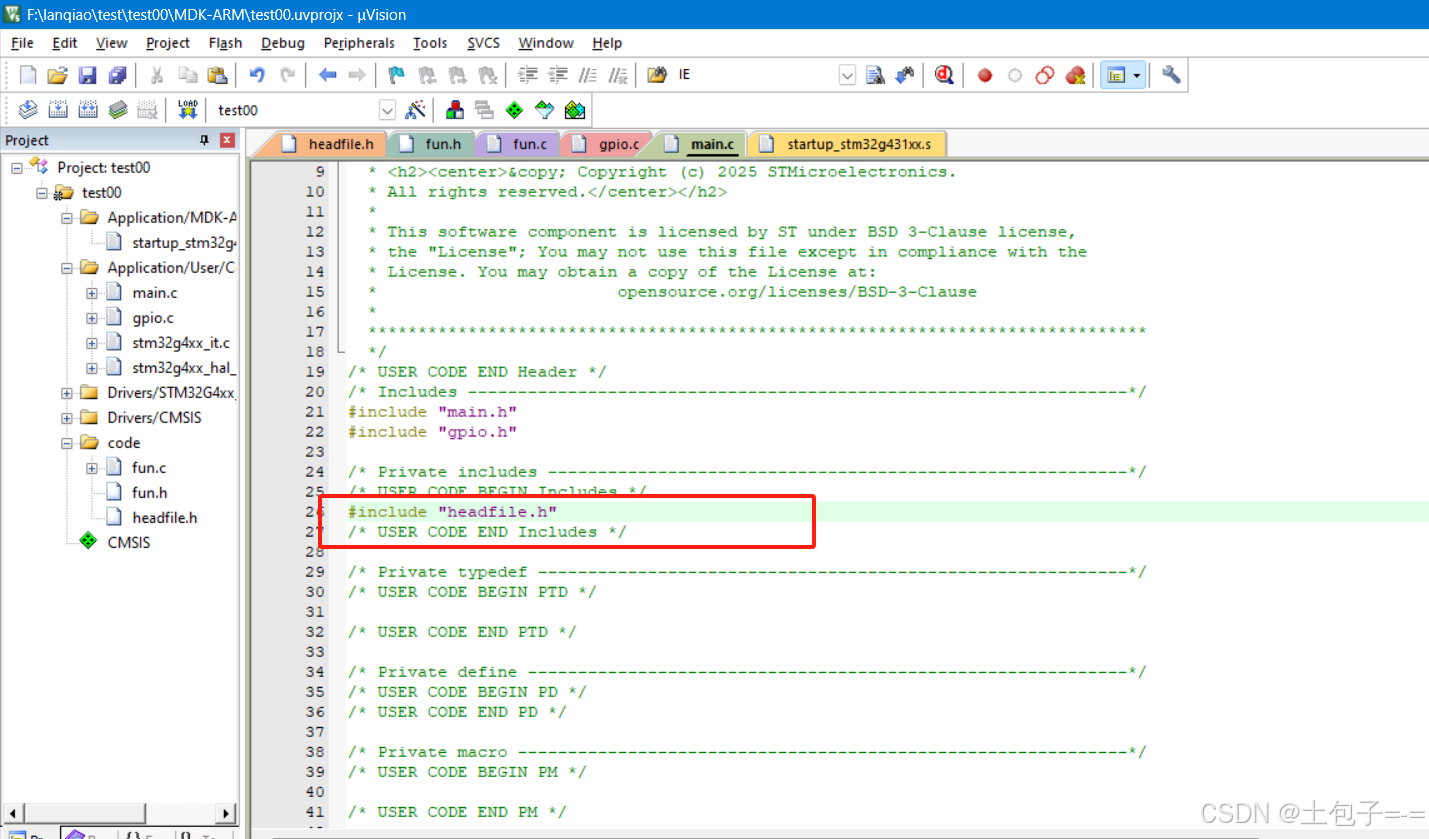
Task: Open the Manage Run-Time Environment green diamond icon
Action: tap(515, 110)
